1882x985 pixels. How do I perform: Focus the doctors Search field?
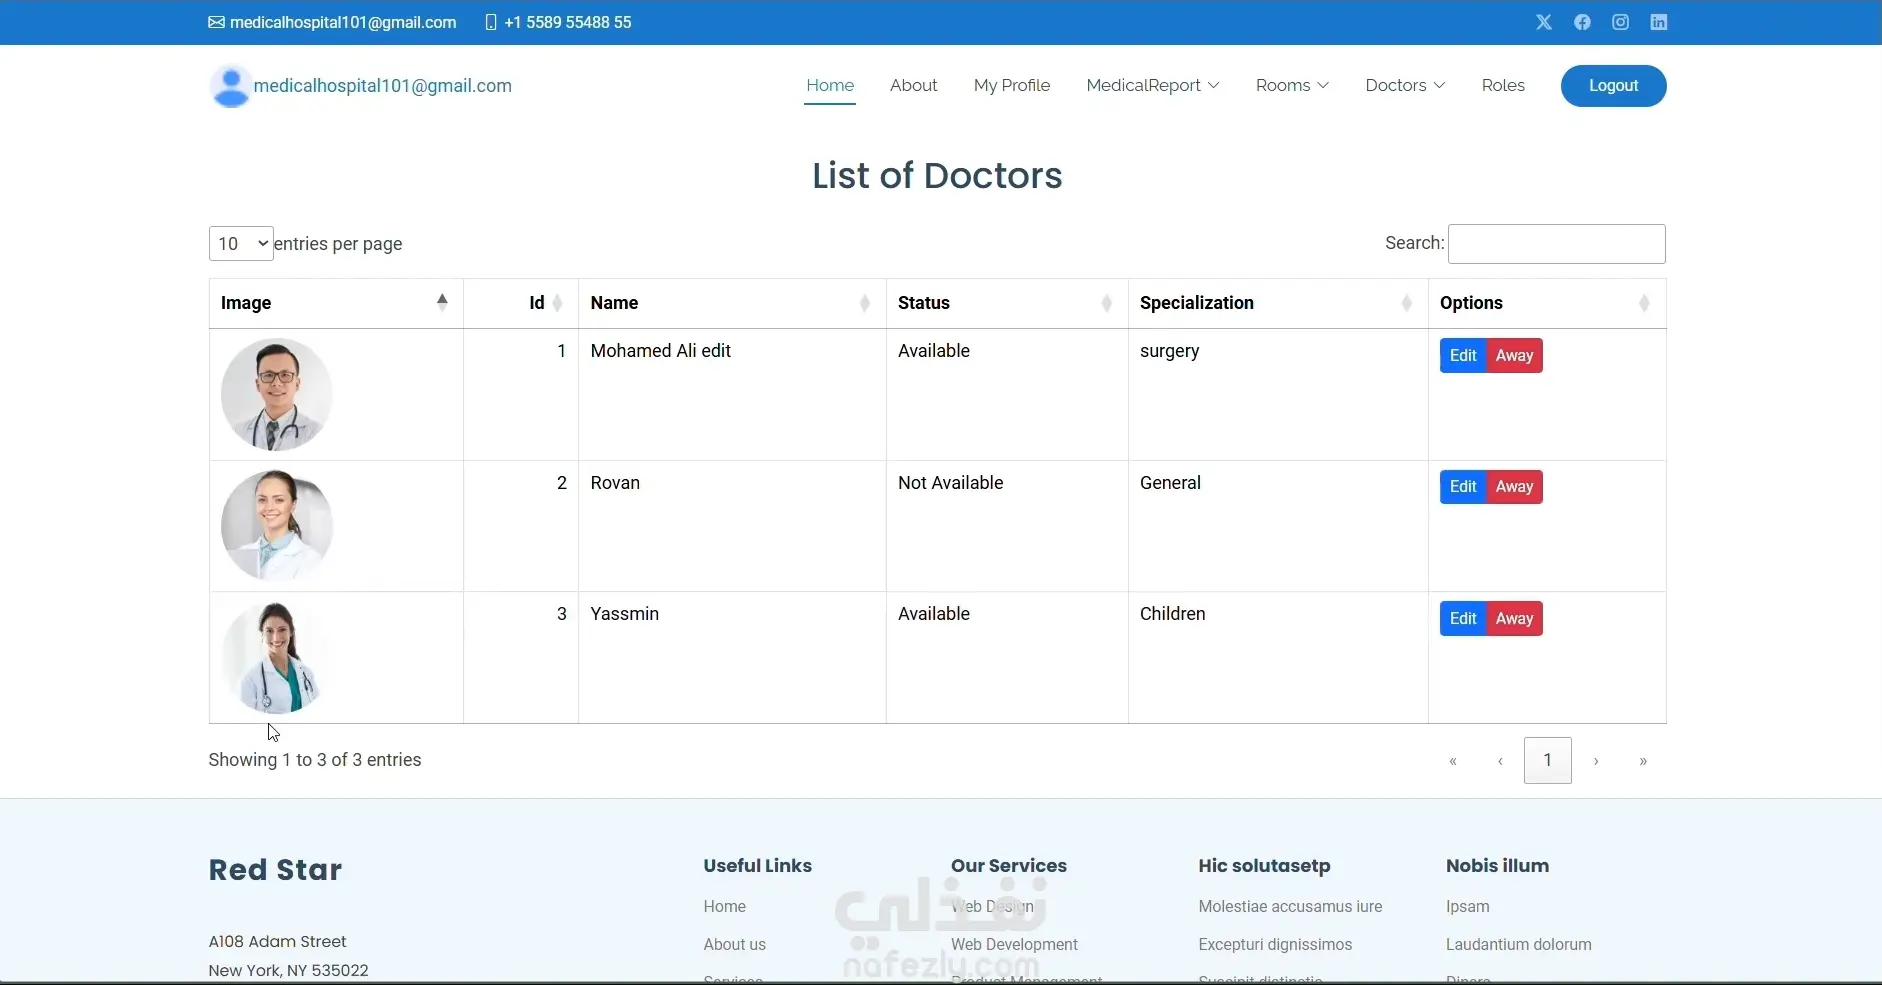pos(1557,244)
